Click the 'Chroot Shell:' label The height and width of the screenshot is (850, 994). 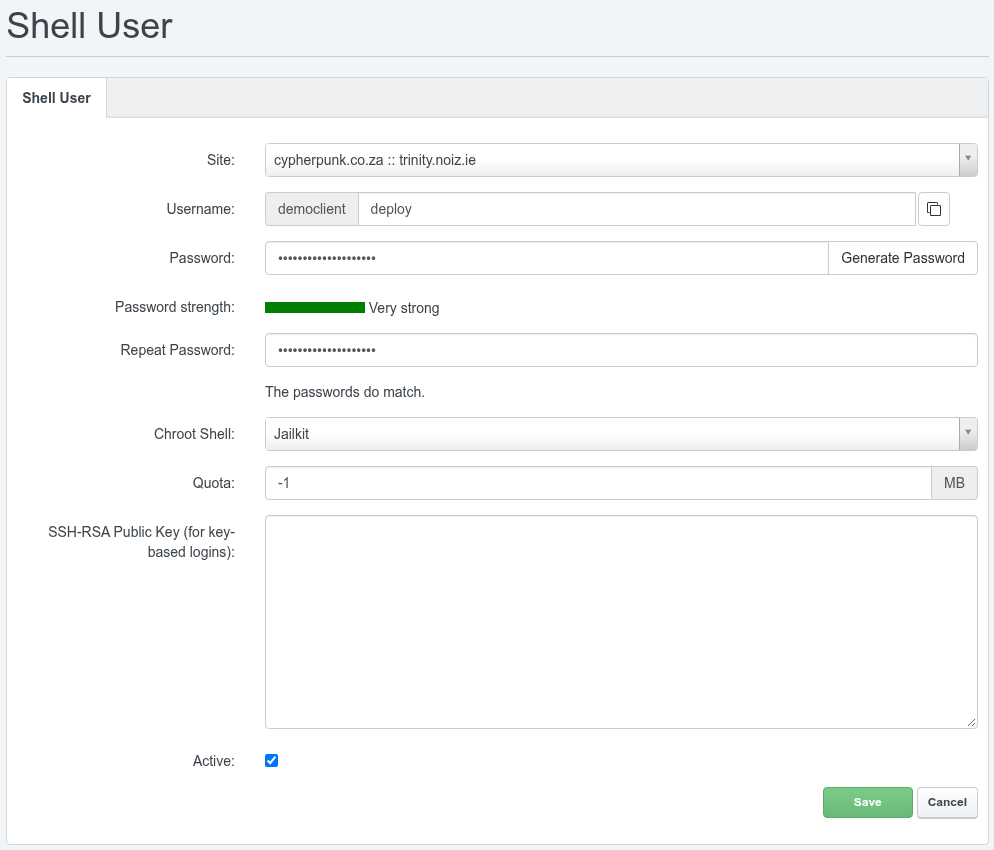coord(194,434)
